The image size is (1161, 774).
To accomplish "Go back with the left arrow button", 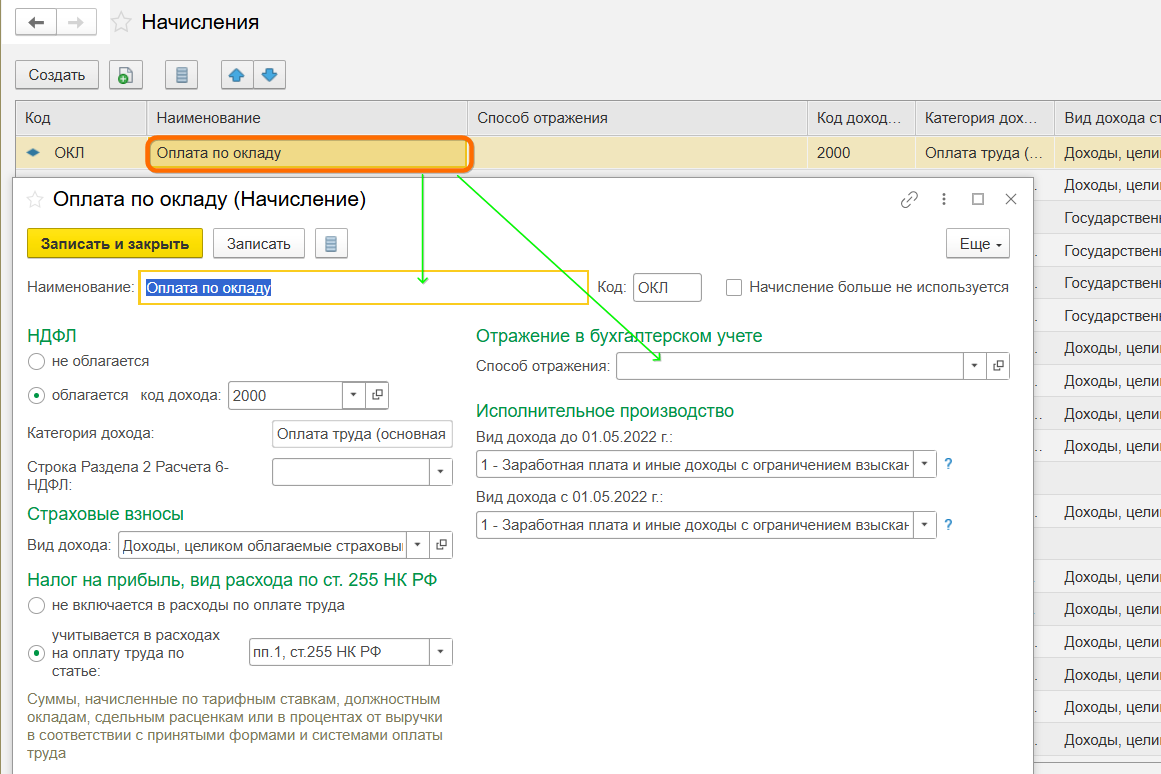I will click(36, 22).
